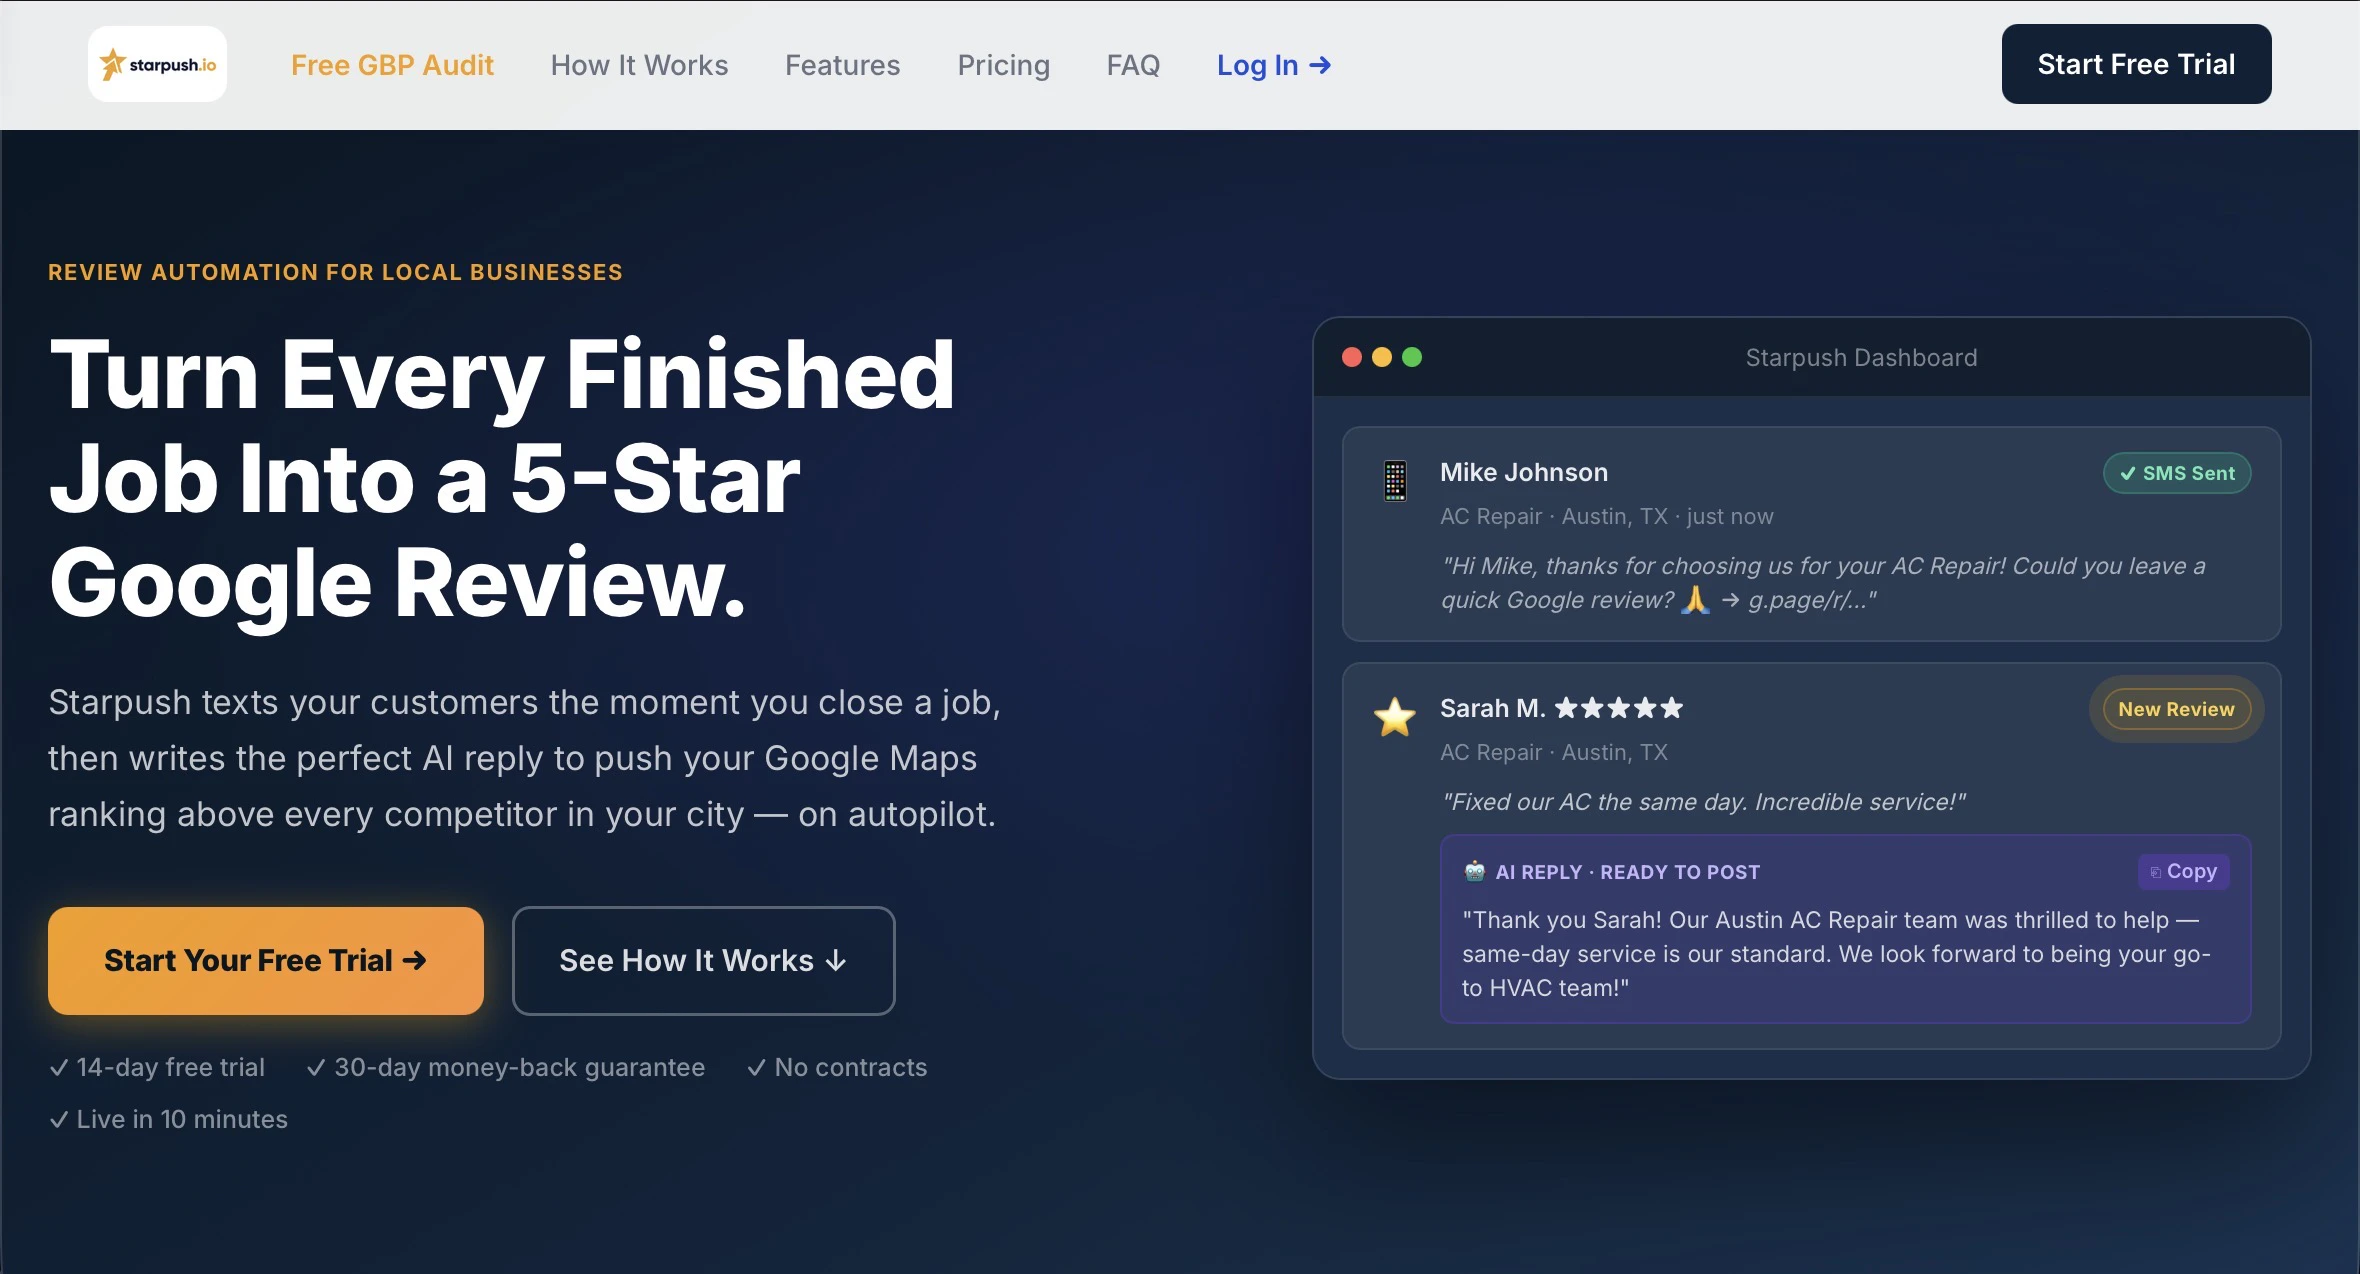Click Start Free Trial header button
This screenshot has width=2360, height=1274.
pos(2136,64)
